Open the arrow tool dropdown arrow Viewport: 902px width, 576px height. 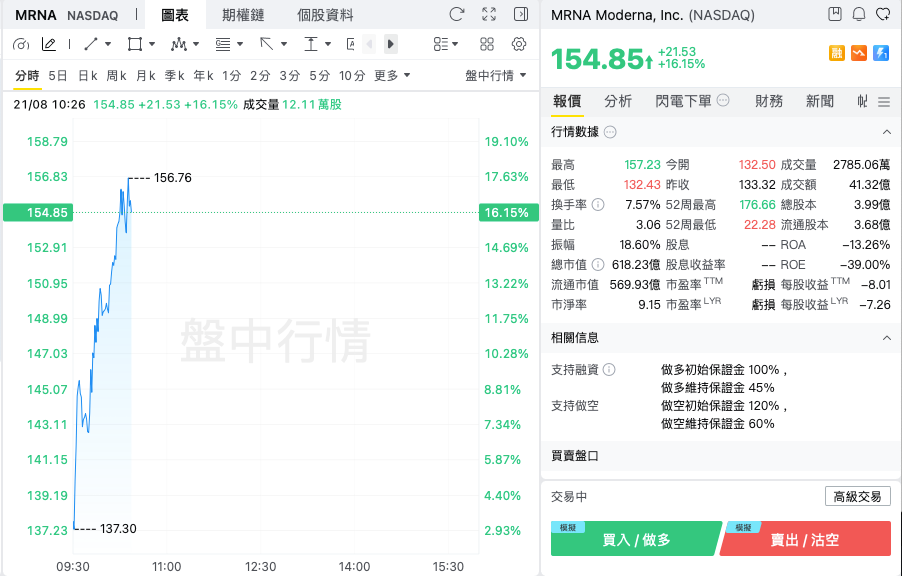tap(284, 44)
